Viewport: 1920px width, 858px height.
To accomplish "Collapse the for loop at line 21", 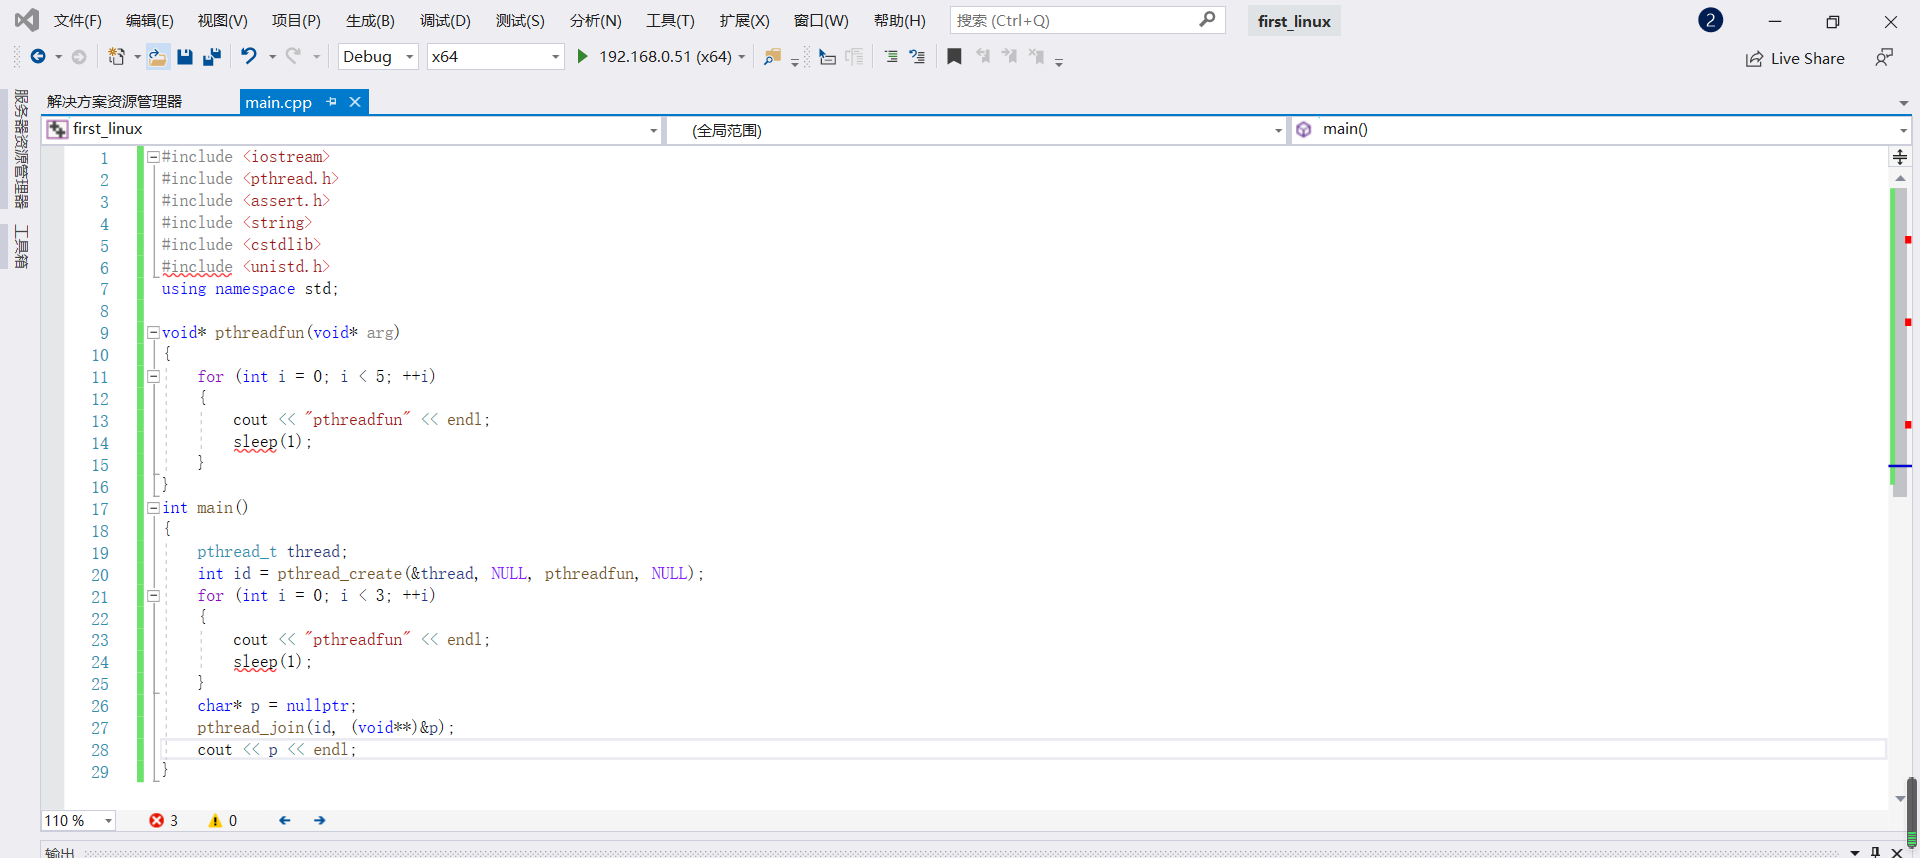I will click(153, 596).
